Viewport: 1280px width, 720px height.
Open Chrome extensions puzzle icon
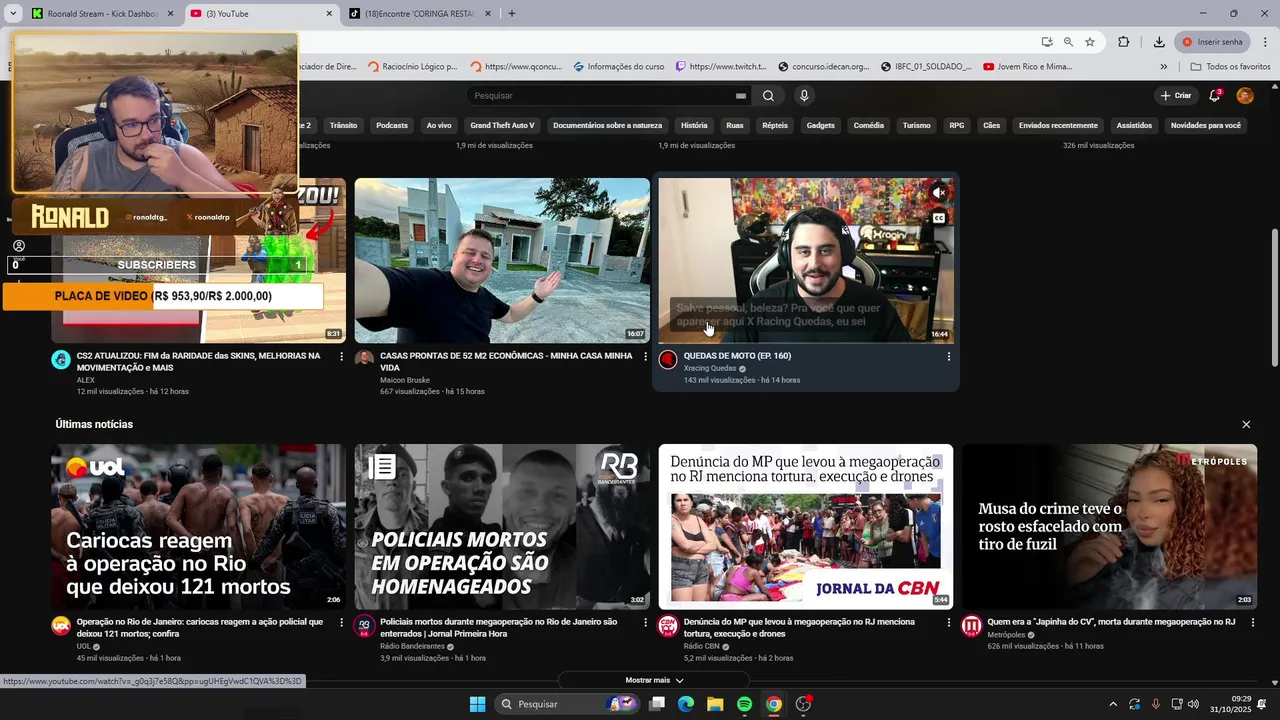tap(1124, 42)
